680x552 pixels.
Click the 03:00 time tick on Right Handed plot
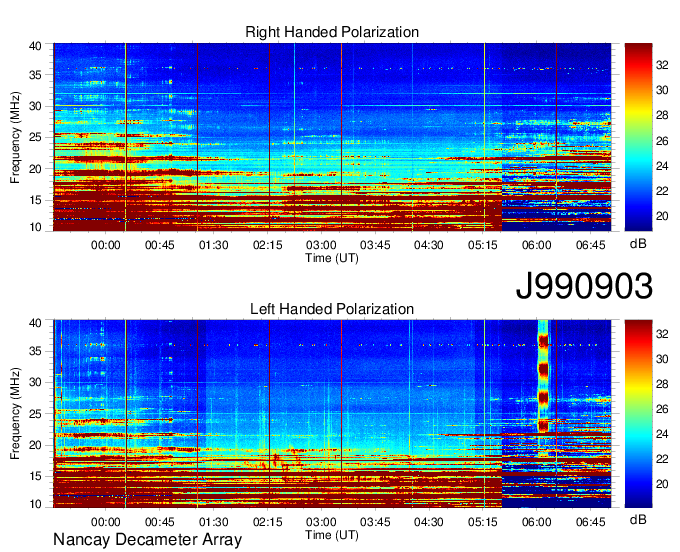[x=321, y=245]
